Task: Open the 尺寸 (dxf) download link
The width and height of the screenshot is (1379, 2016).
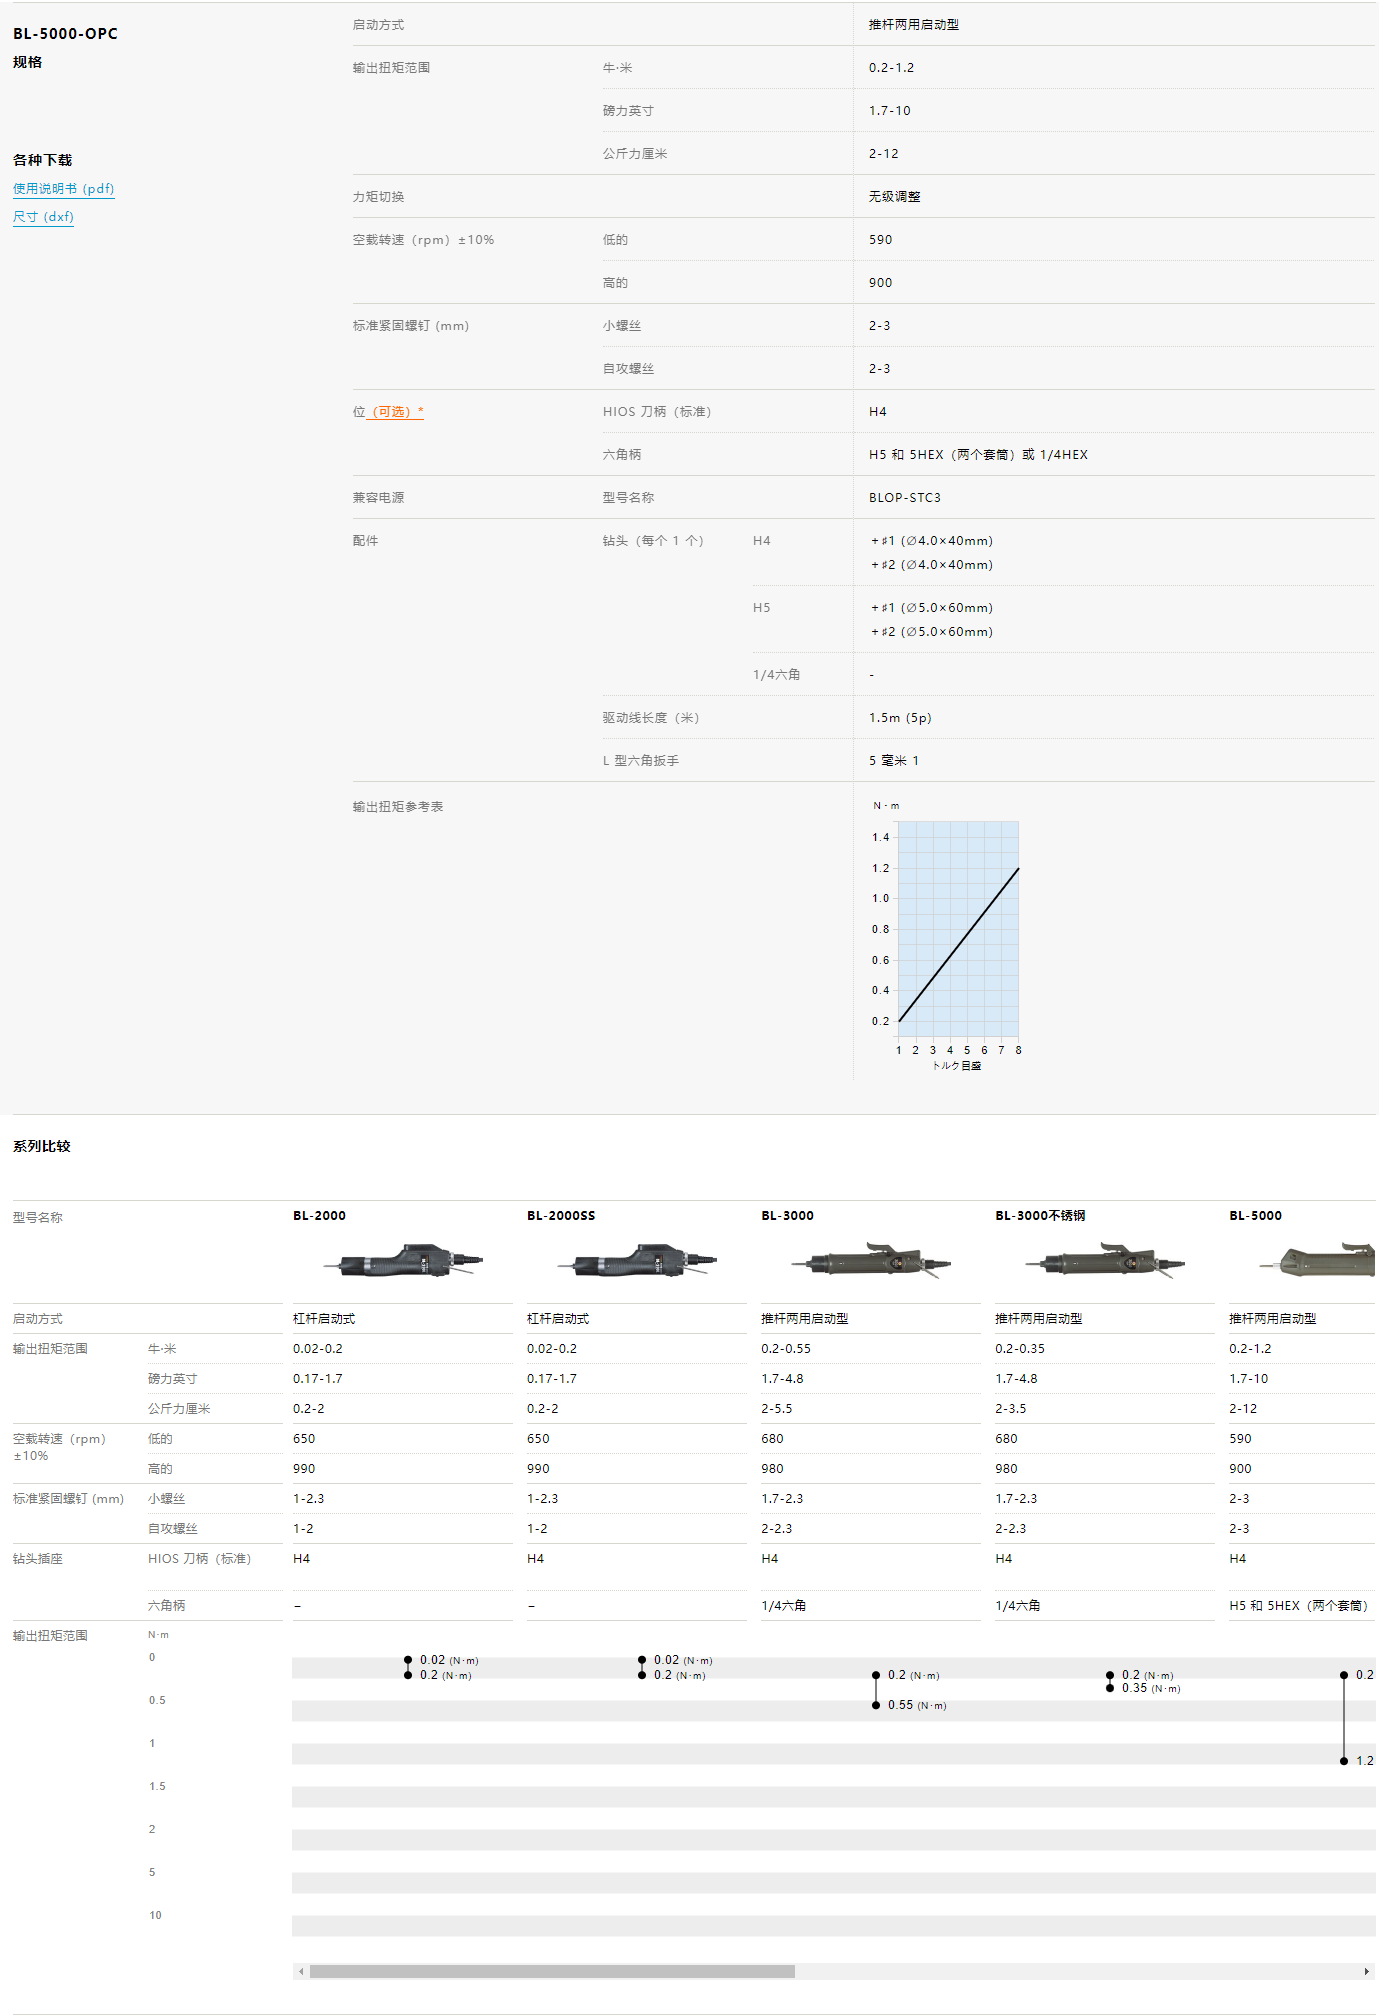Action: (x=43, y=217)
